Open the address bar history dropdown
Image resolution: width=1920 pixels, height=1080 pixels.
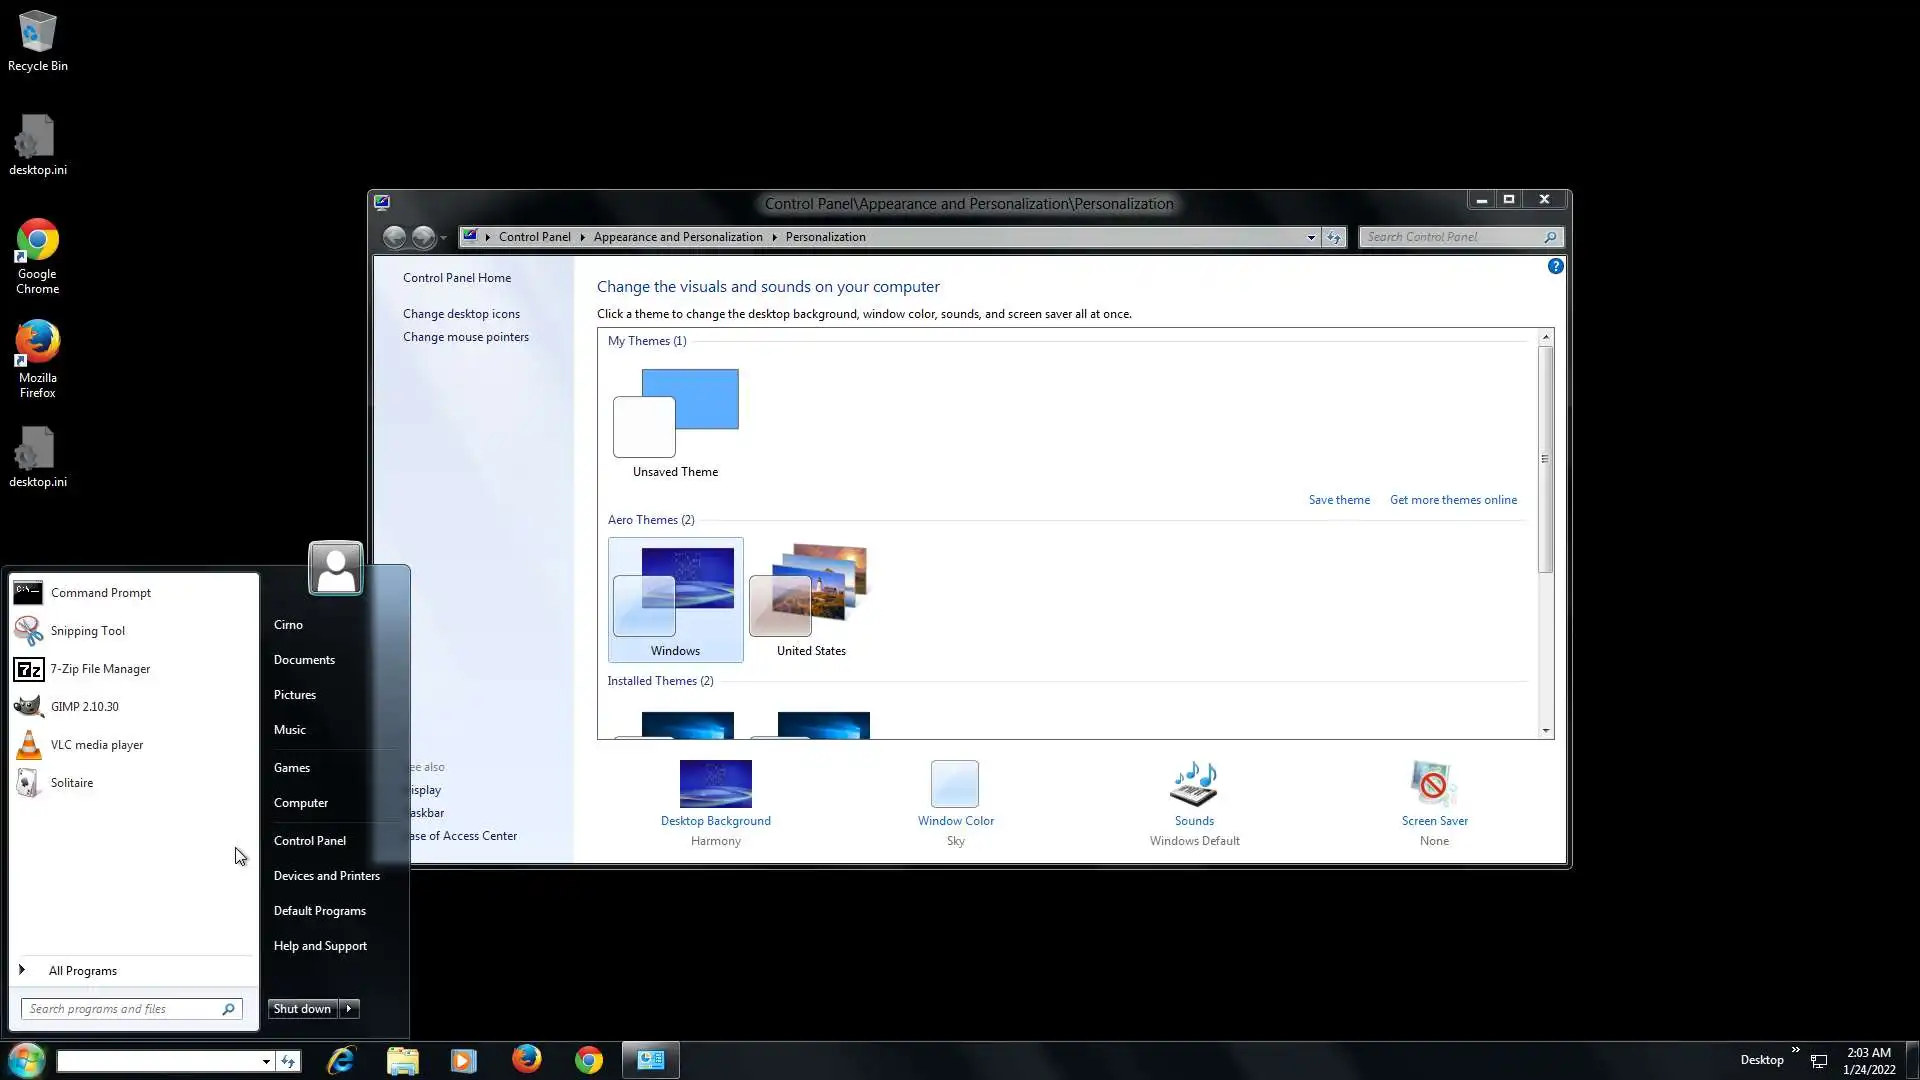[1311, 238]
